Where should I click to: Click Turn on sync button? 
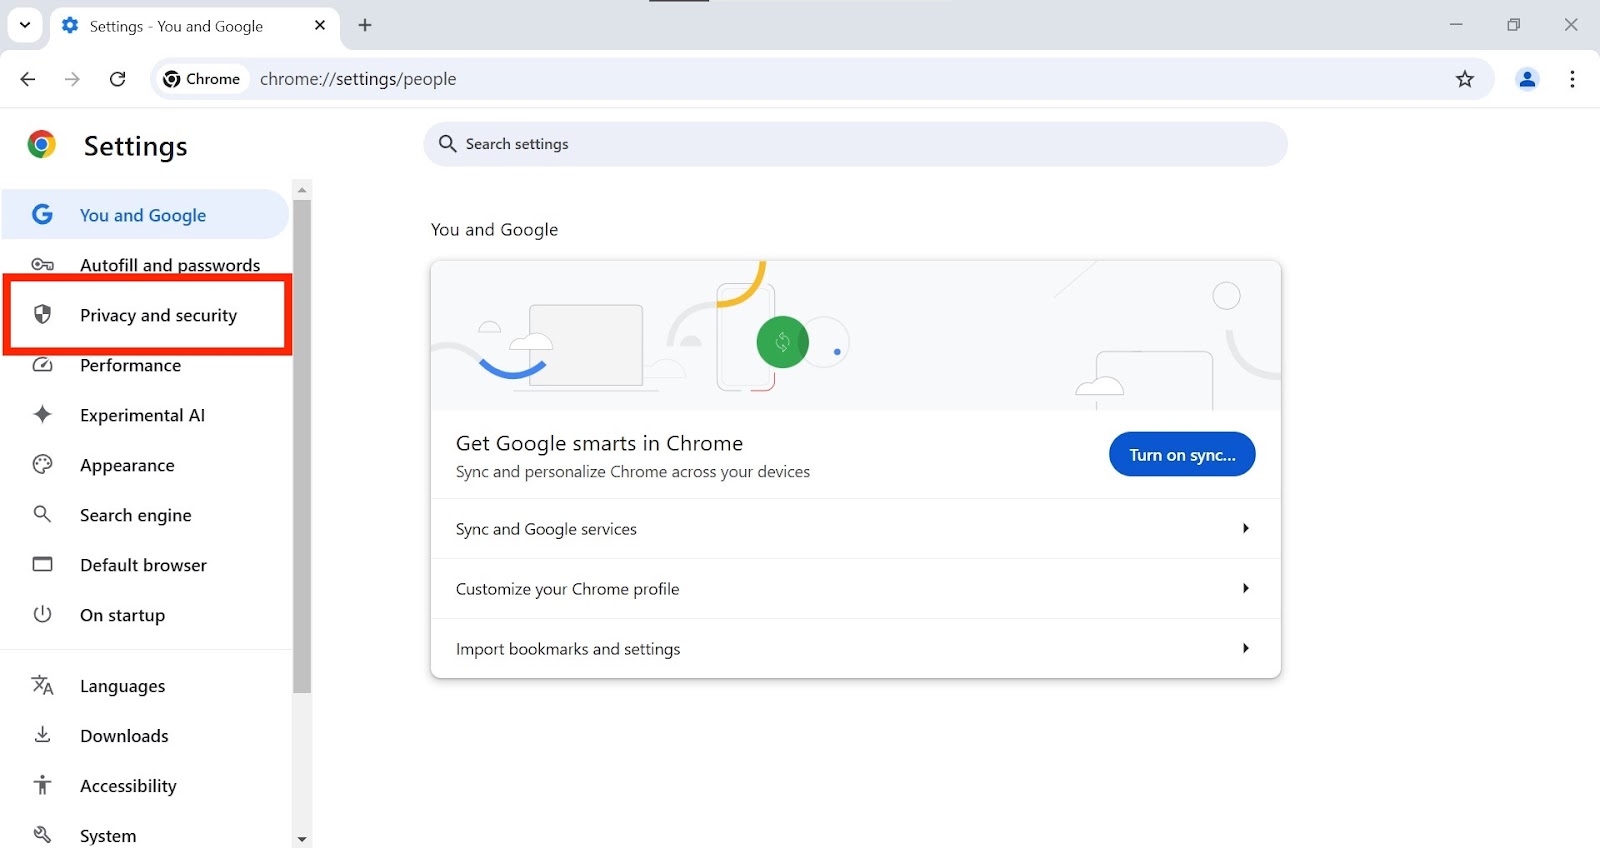(1182, 454)
